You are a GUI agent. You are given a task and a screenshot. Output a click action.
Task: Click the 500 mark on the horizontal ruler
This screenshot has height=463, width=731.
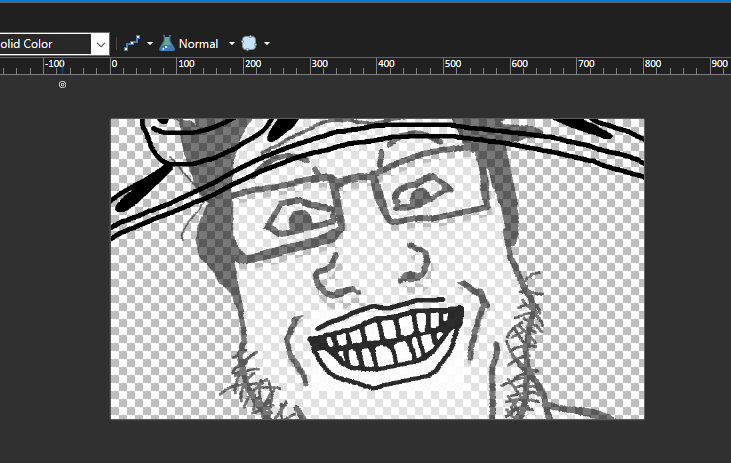click(x=453, y=65)
